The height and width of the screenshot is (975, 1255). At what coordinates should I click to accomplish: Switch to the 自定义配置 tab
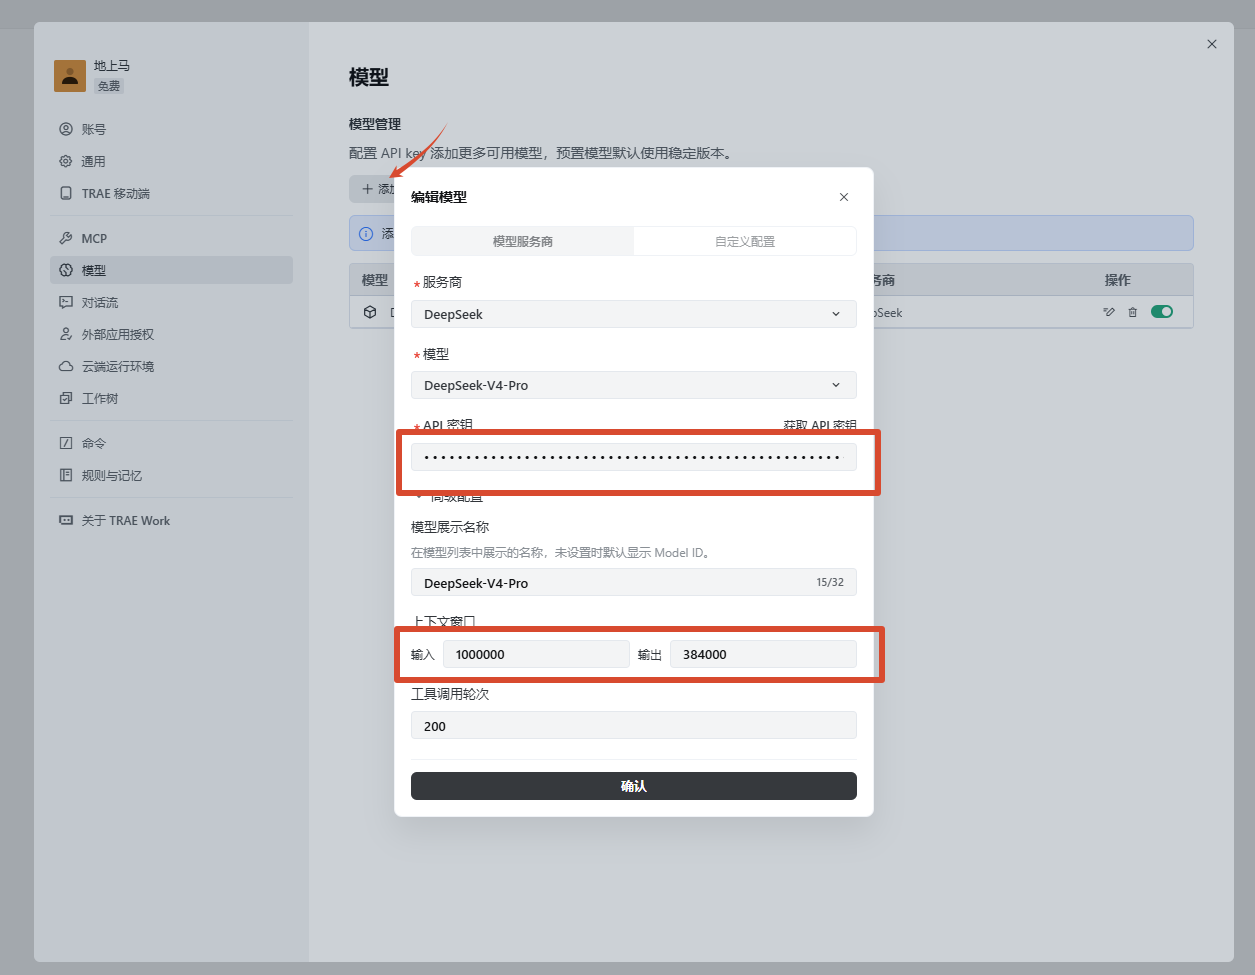pyautogui.click(x=745, y=241)
